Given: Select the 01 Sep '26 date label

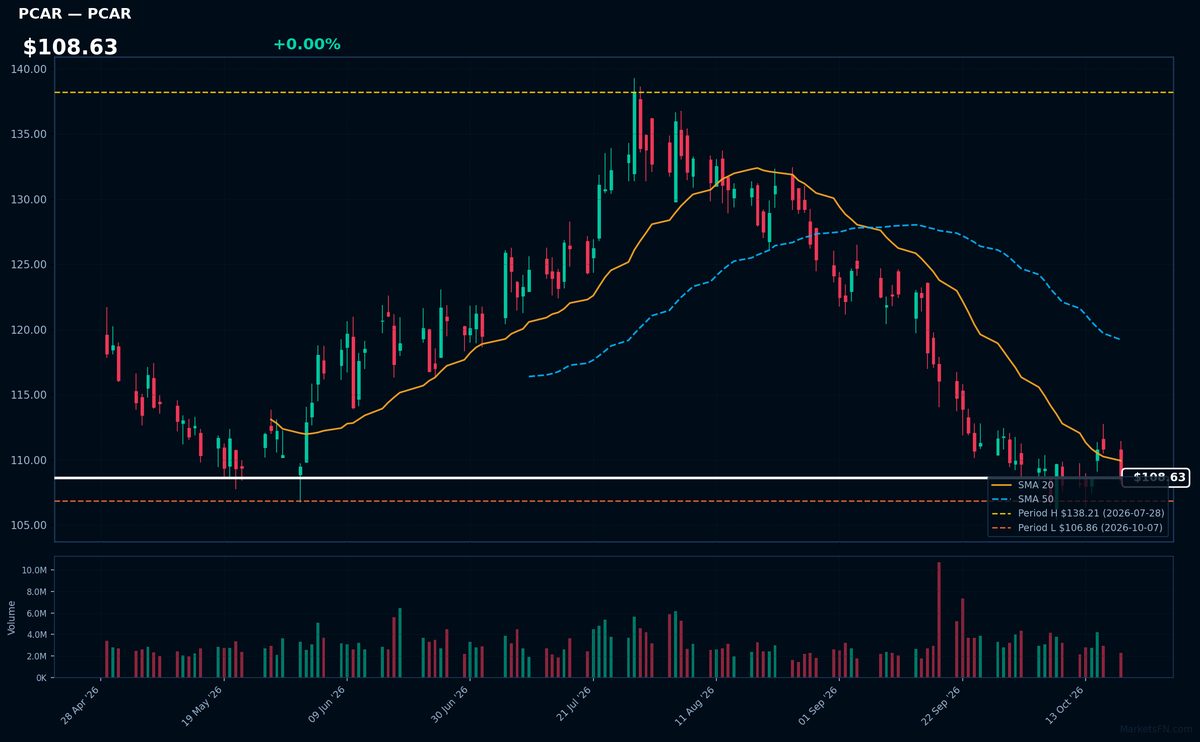Looking at the screenshot, I should tap(819, 705).
